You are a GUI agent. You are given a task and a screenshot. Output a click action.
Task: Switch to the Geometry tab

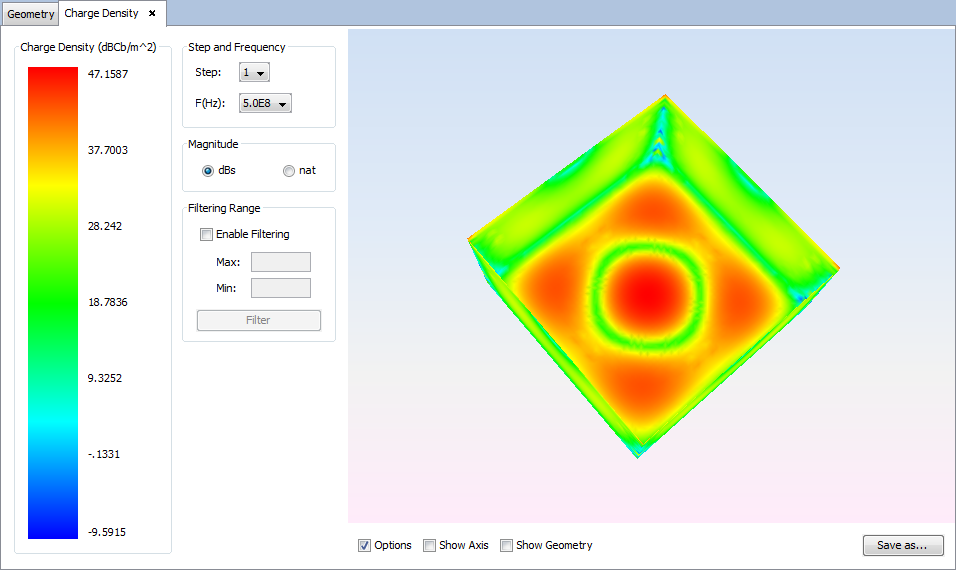(x=30, y=15)
